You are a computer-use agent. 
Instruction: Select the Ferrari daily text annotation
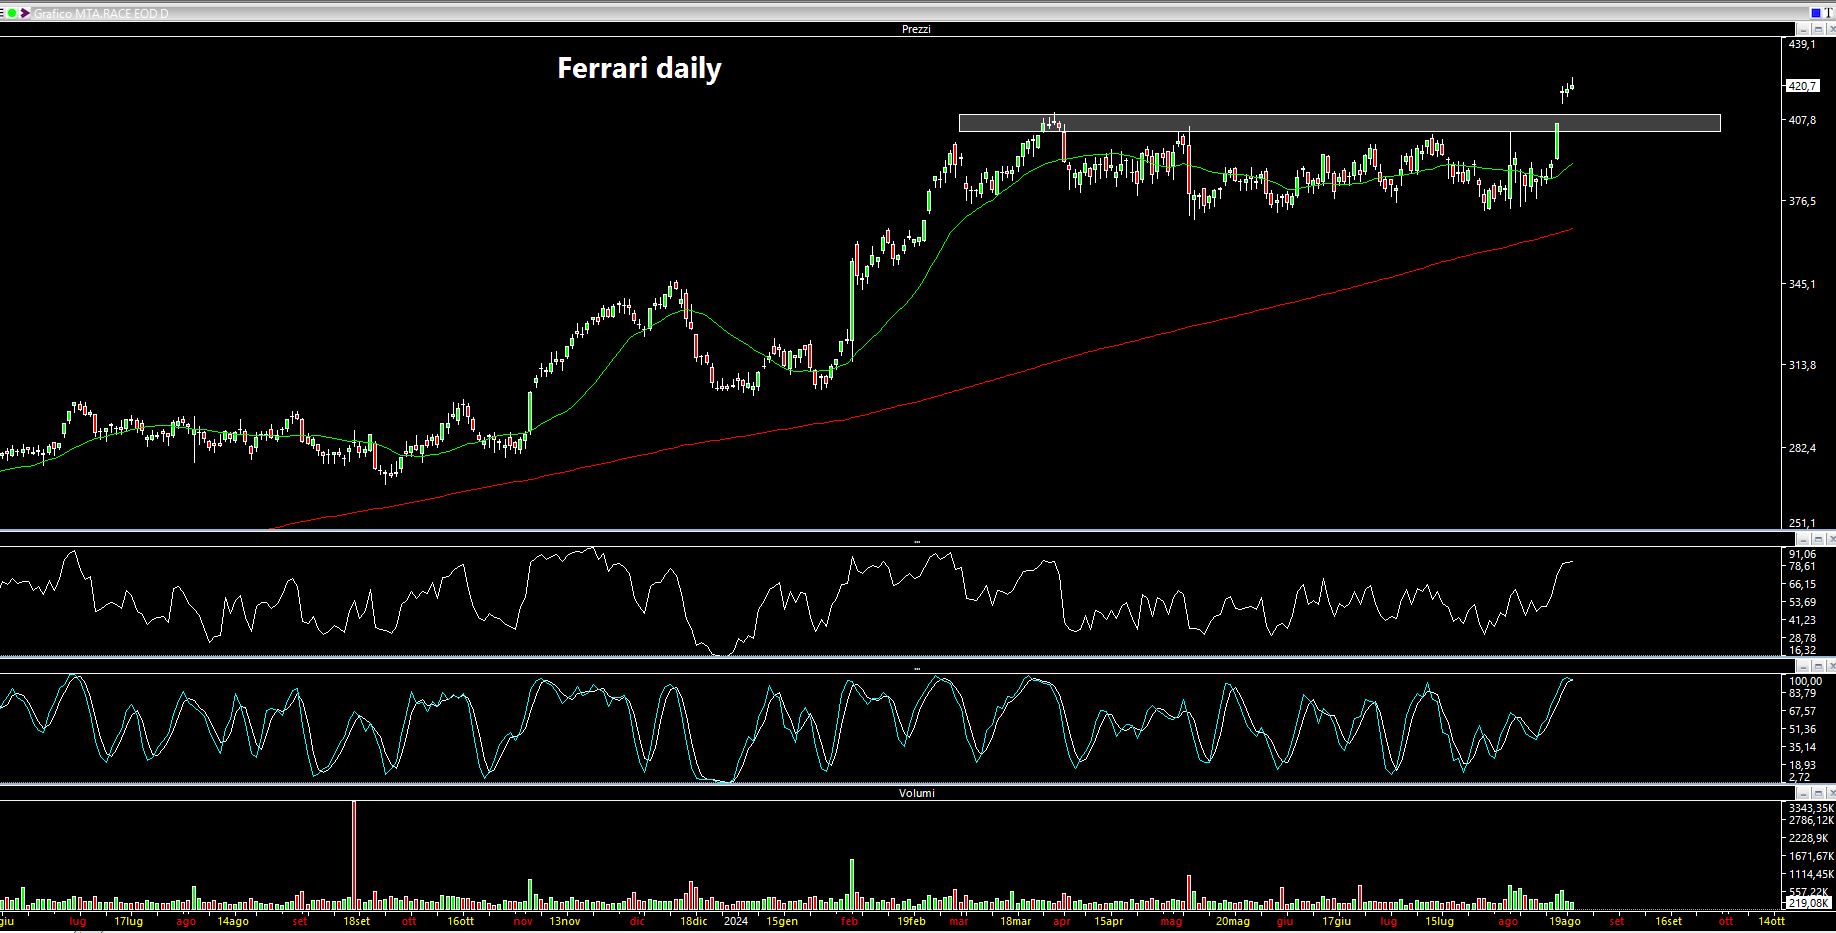tap(639, 68)
